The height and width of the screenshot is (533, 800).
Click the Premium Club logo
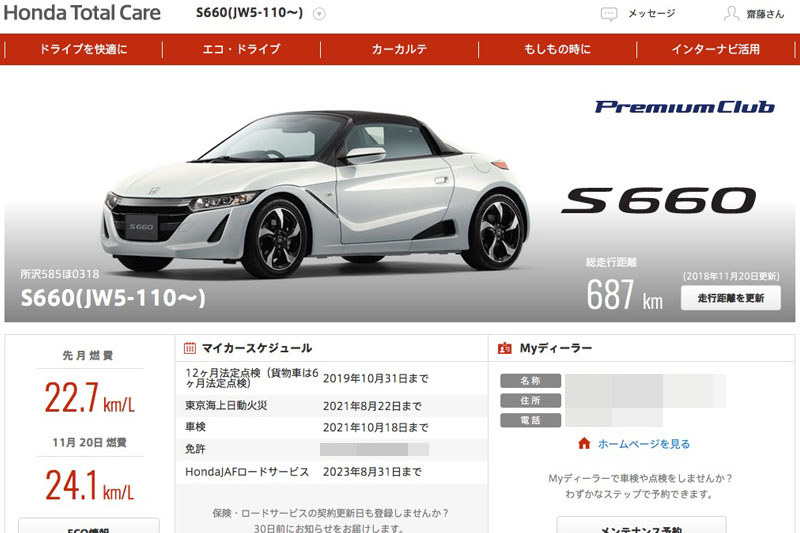685,107
